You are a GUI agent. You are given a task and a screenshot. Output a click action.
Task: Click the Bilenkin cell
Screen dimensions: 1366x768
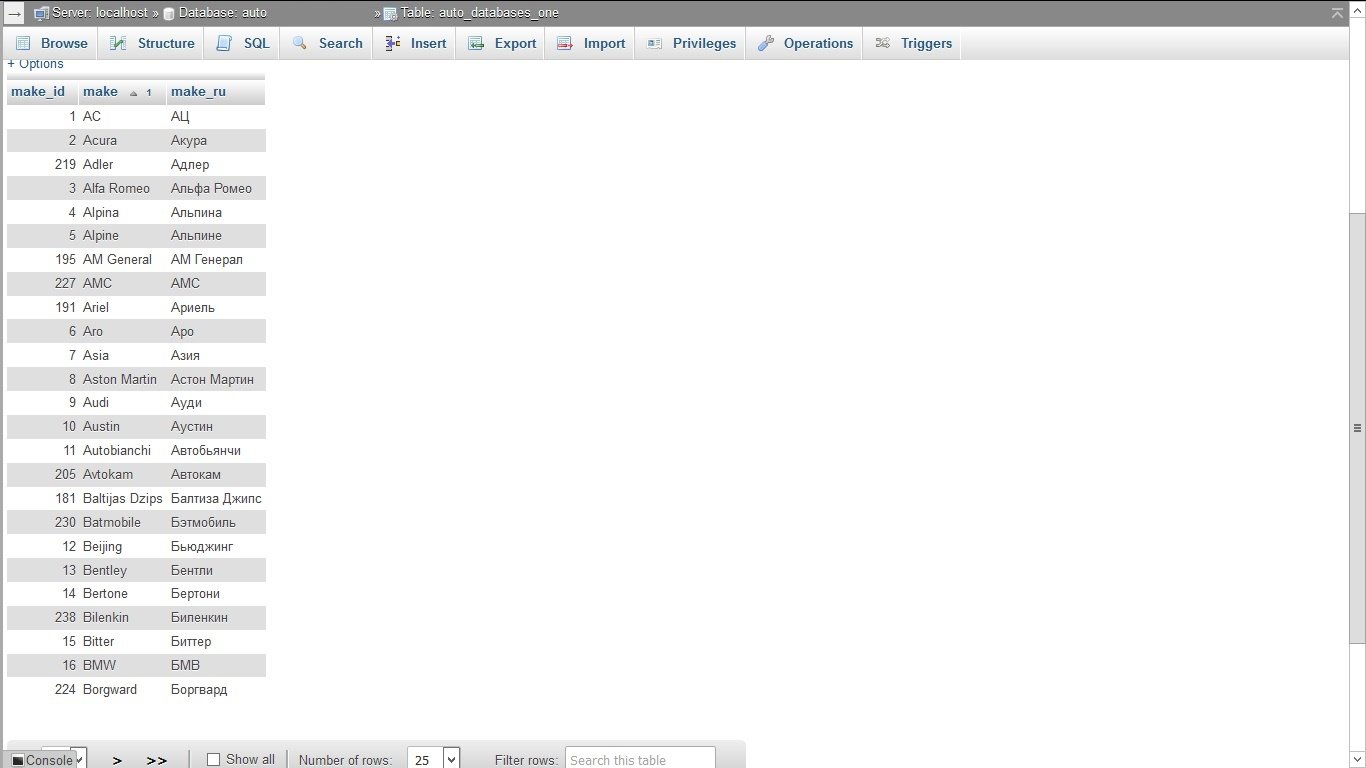tap(122, 618)
